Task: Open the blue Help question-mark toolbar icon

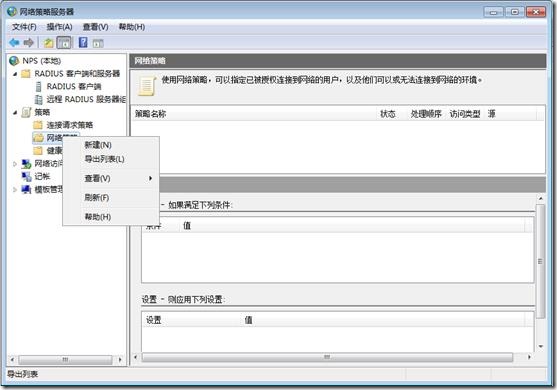Action: [83, 43]
